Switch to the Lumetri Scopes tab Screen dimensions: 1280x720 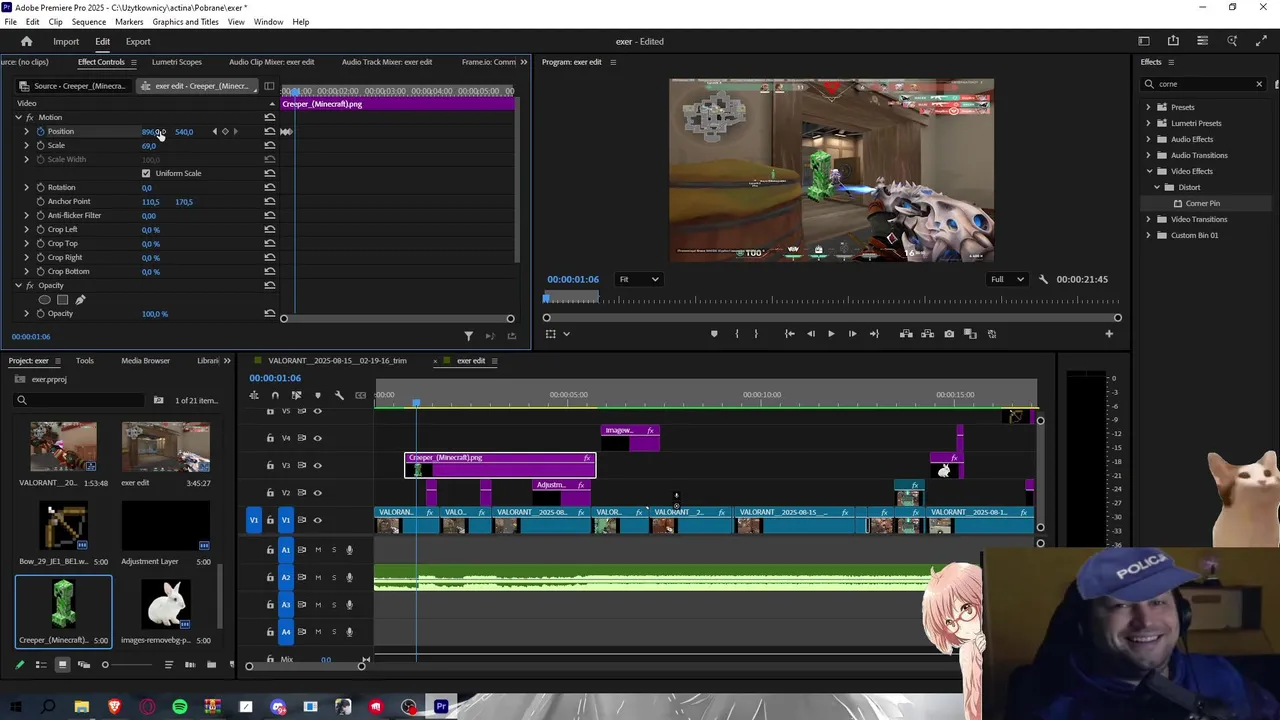pyautogui.click(x=176, y=62)
